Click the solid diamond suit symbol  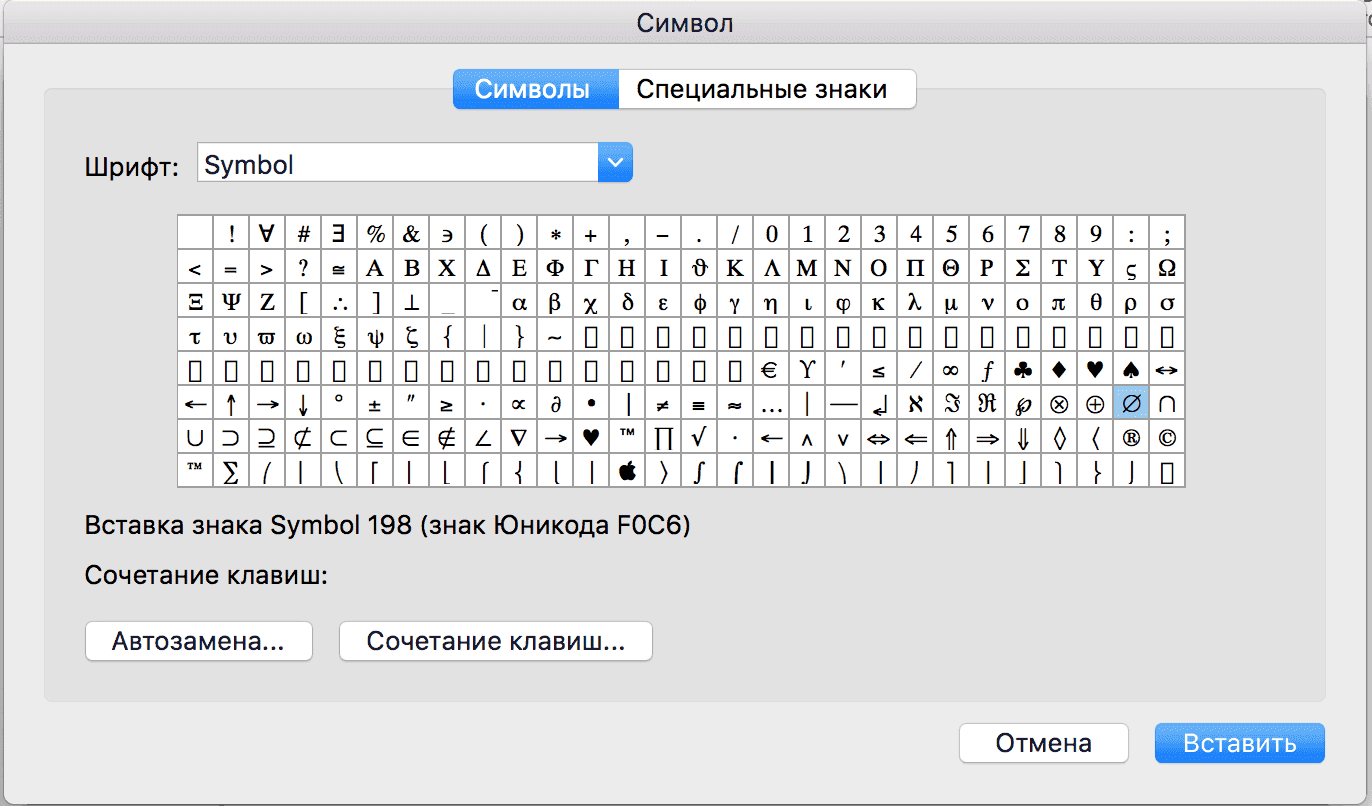1059,370
